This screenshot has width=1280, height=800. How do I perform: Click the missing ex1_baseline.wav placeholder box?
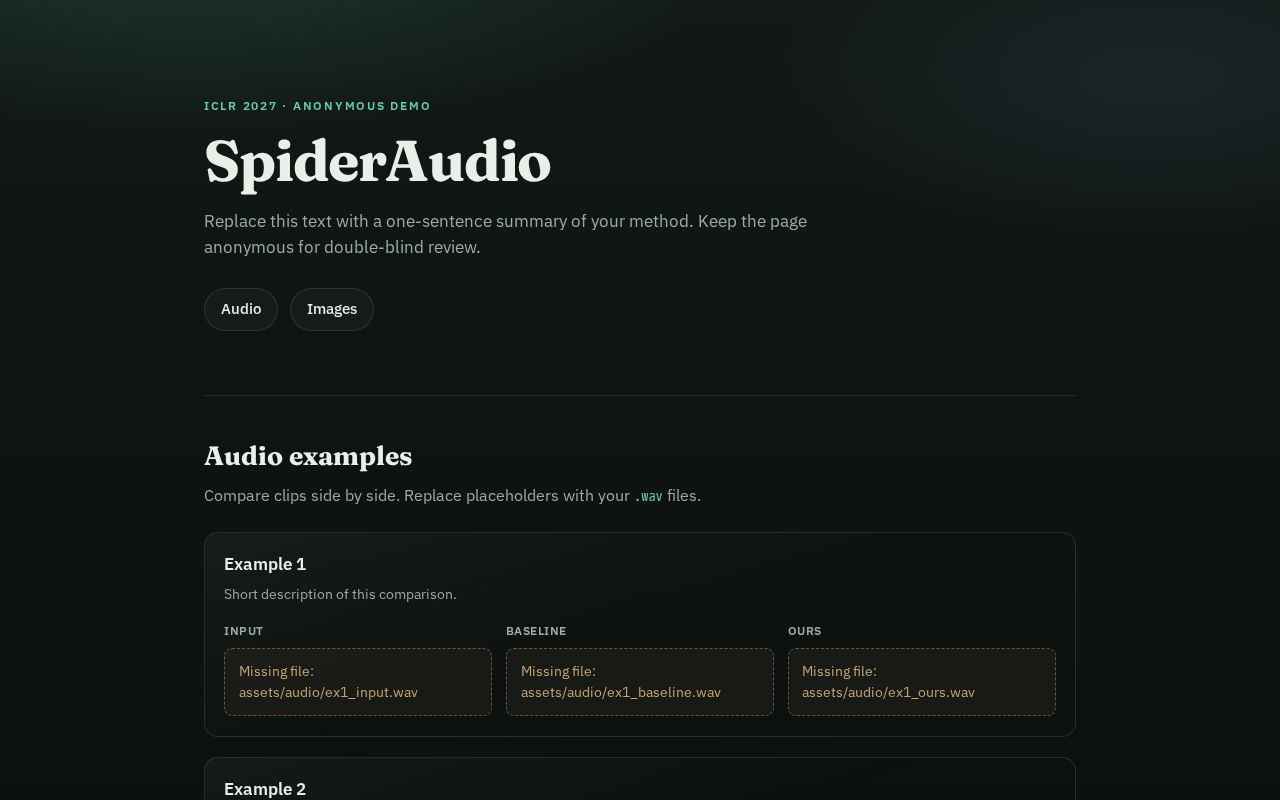(x=640, y=682)
